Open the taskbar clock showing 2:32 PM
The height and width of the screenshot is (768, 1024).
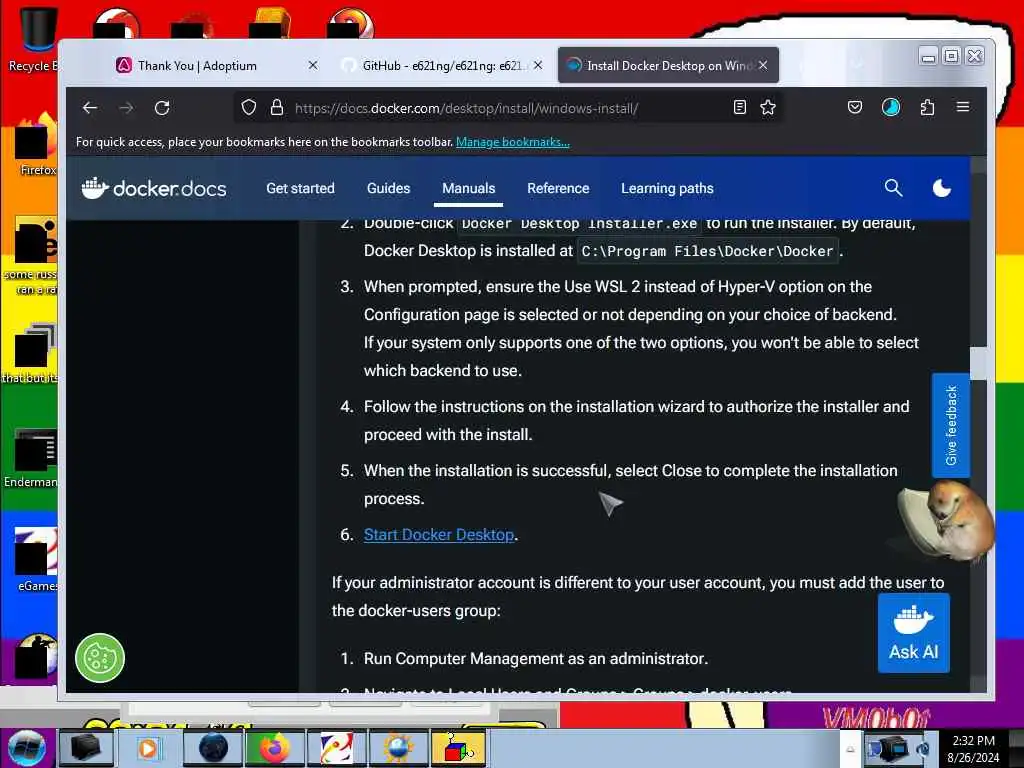(973, 749)
